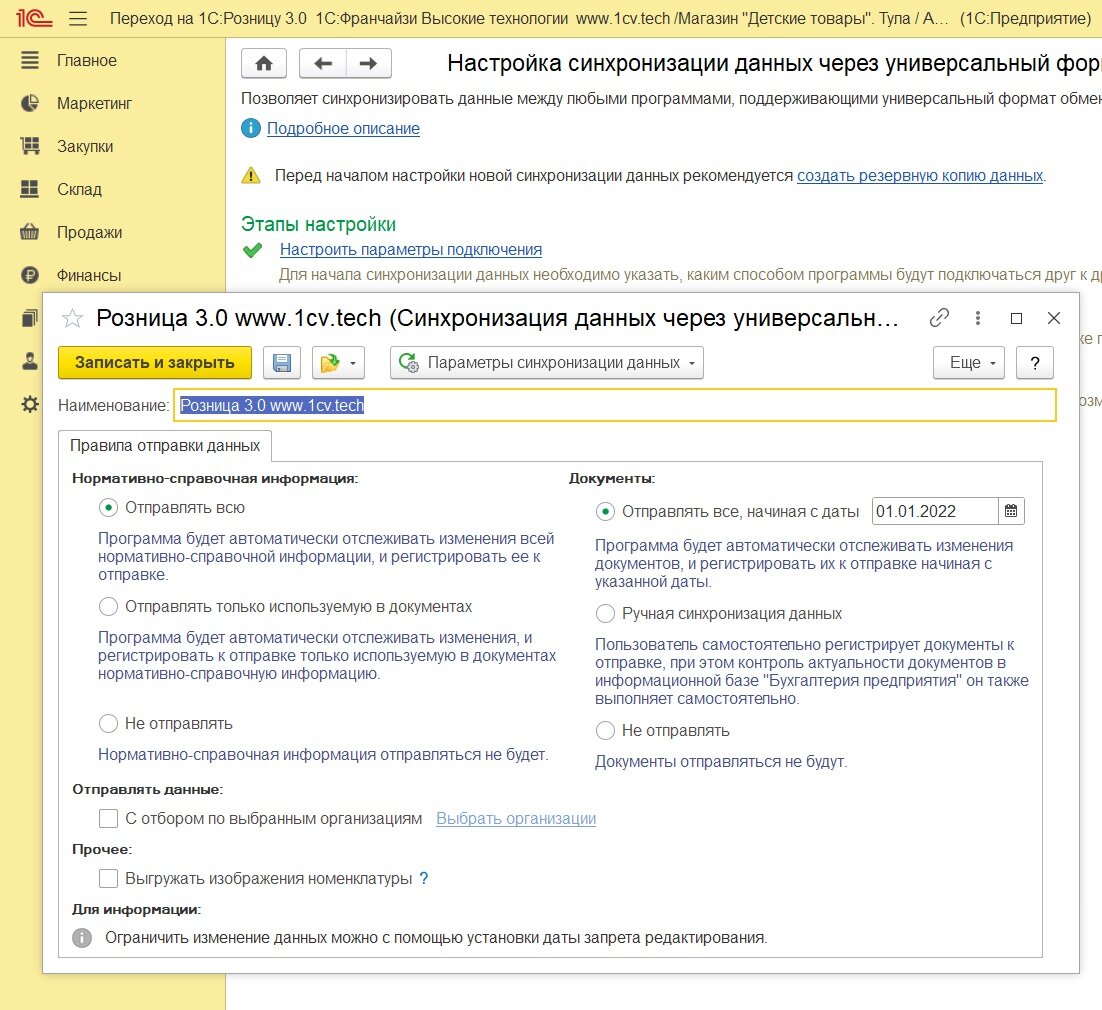Open help with the ? button
The width and height of the screenshot is (1102, 1010).
pyautogui.click(x=1035, y=363)
